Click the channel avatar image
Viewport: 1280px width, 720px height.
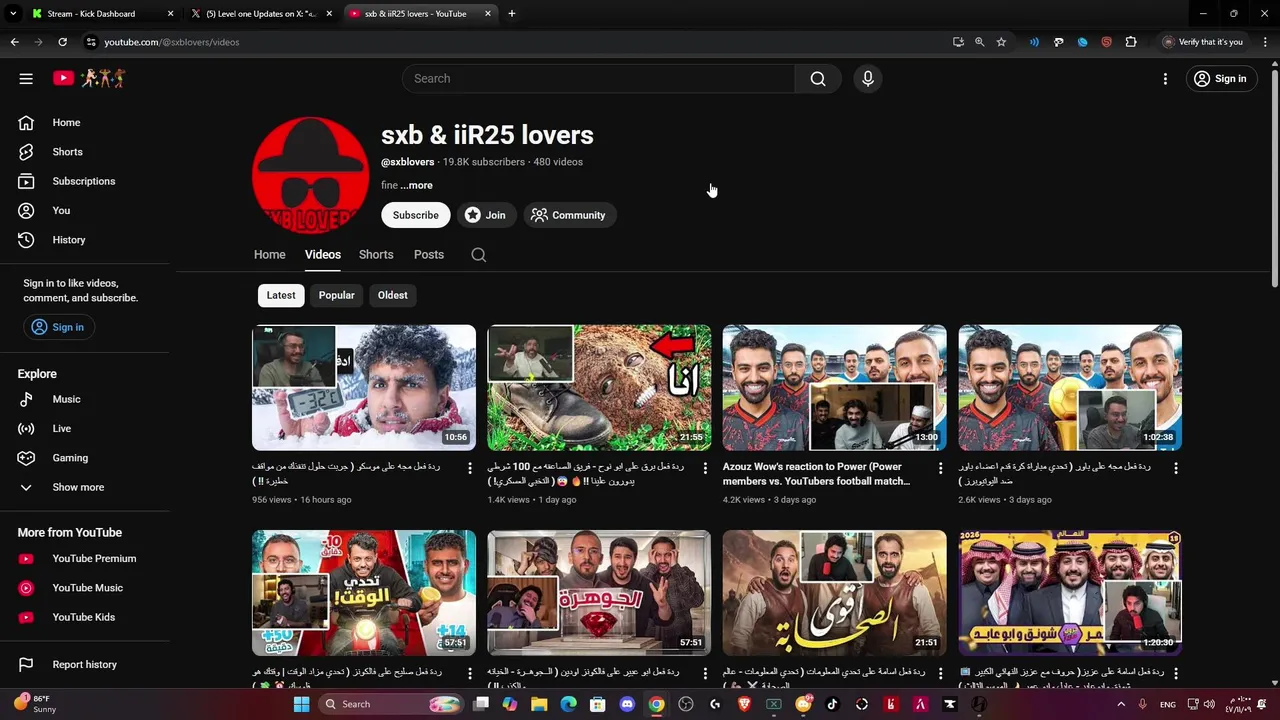click(310, 175)
